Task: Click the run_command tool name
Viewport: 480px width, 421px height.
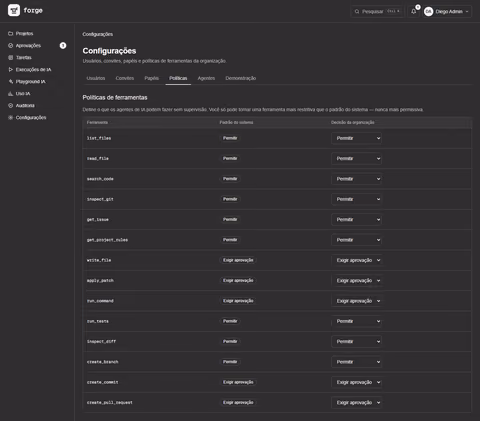Action: click(100, 301)
